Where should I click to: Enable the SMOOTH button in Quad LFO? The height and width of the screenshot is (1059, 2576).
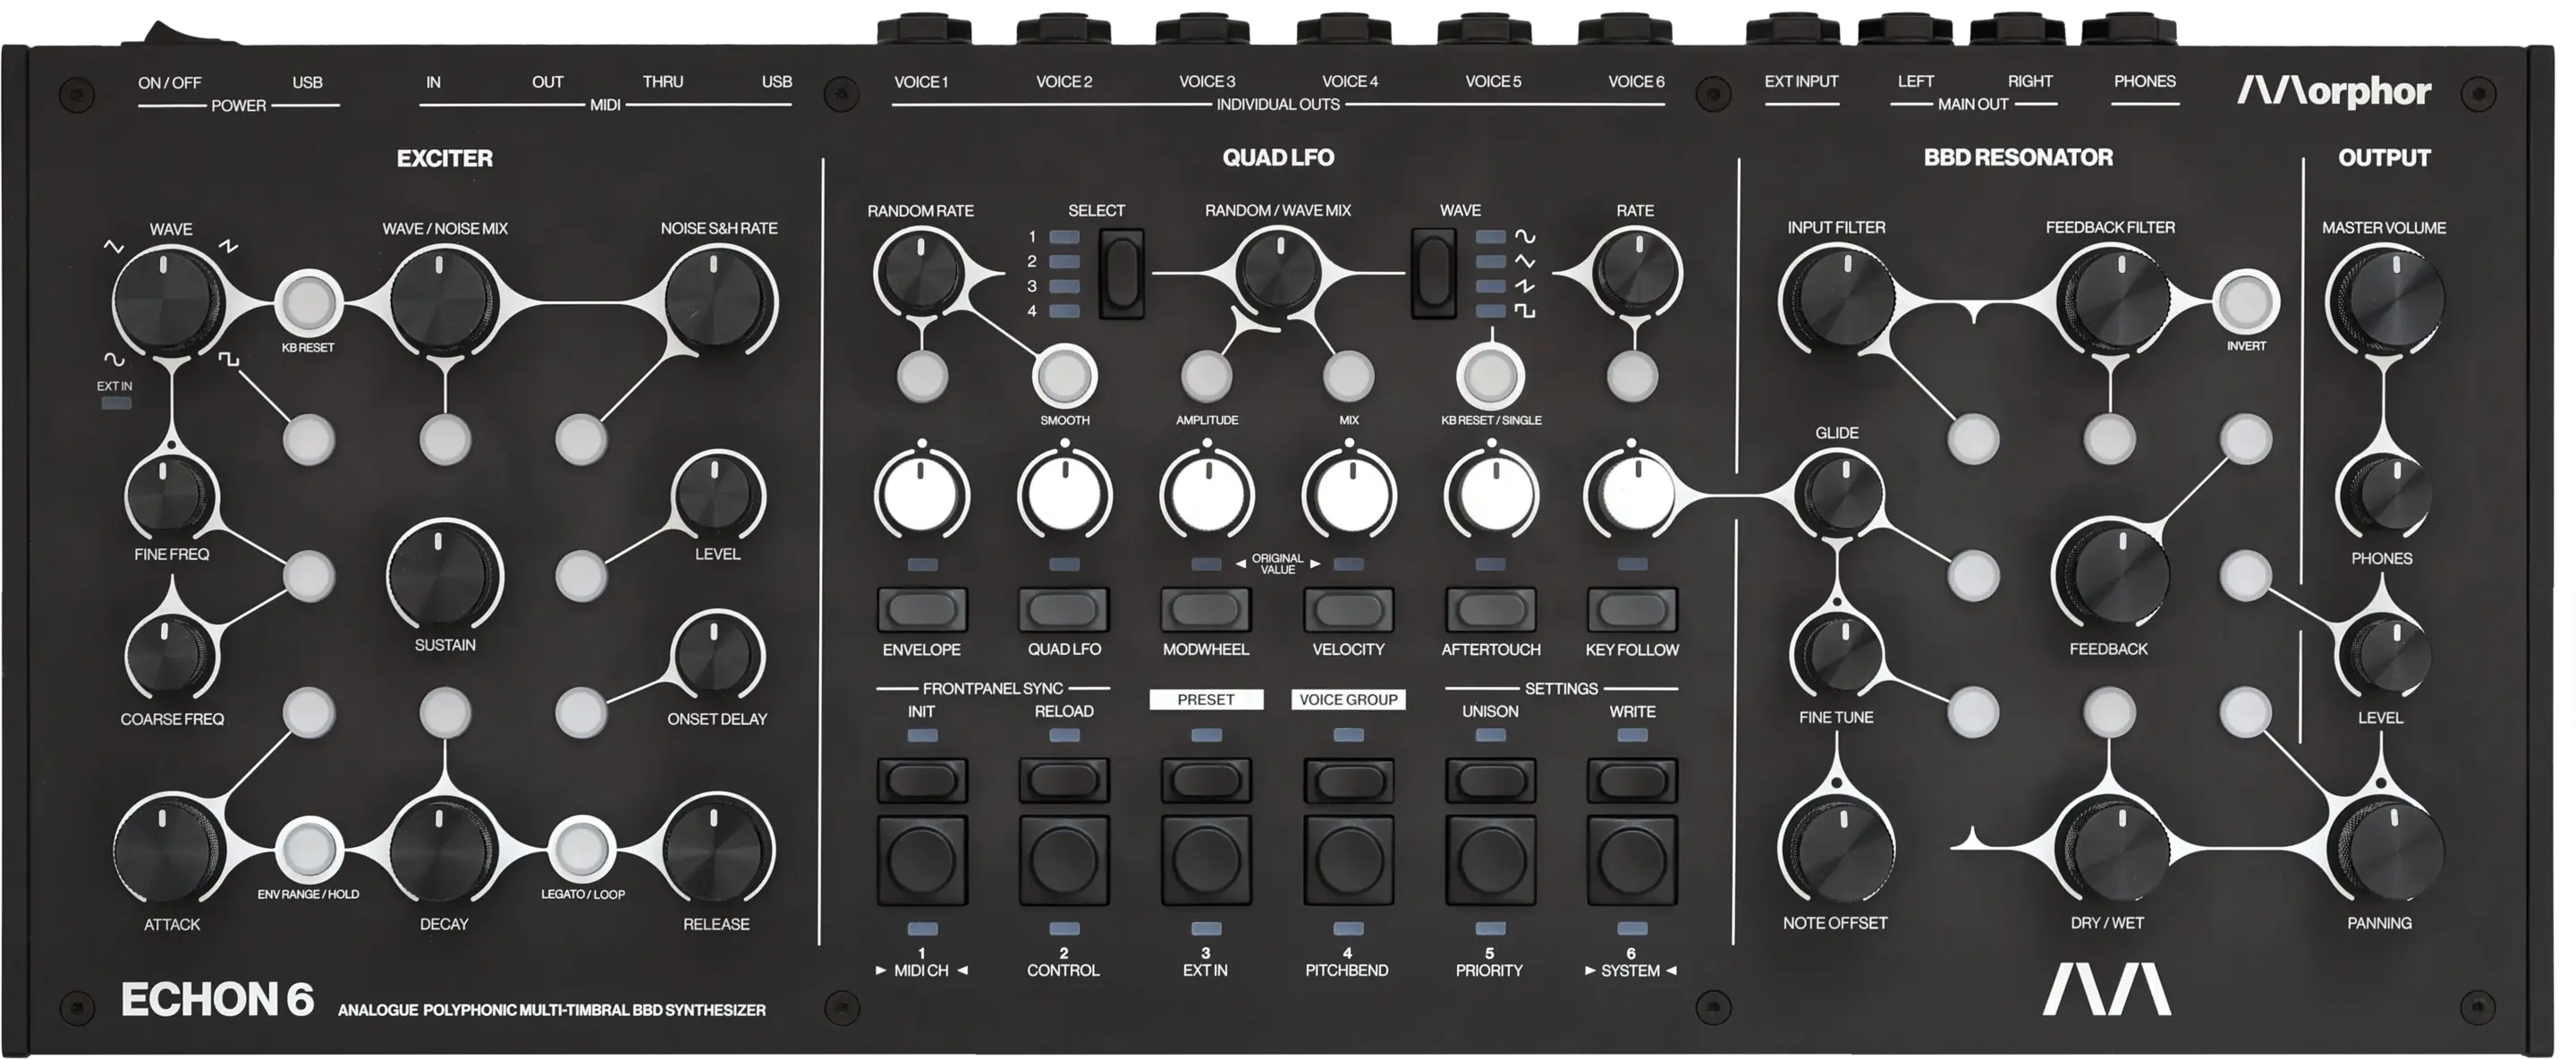1064,376
